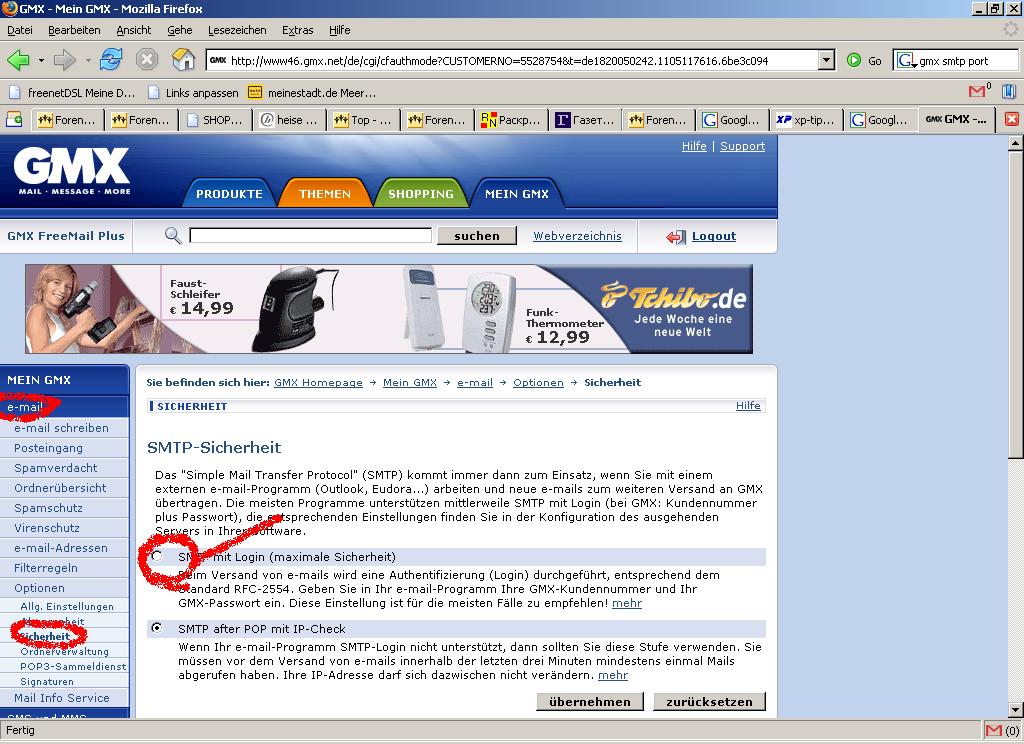The image size is (1024, 744).
Task: Switch to the xp-tip browser tab
Action: (805, 120)
